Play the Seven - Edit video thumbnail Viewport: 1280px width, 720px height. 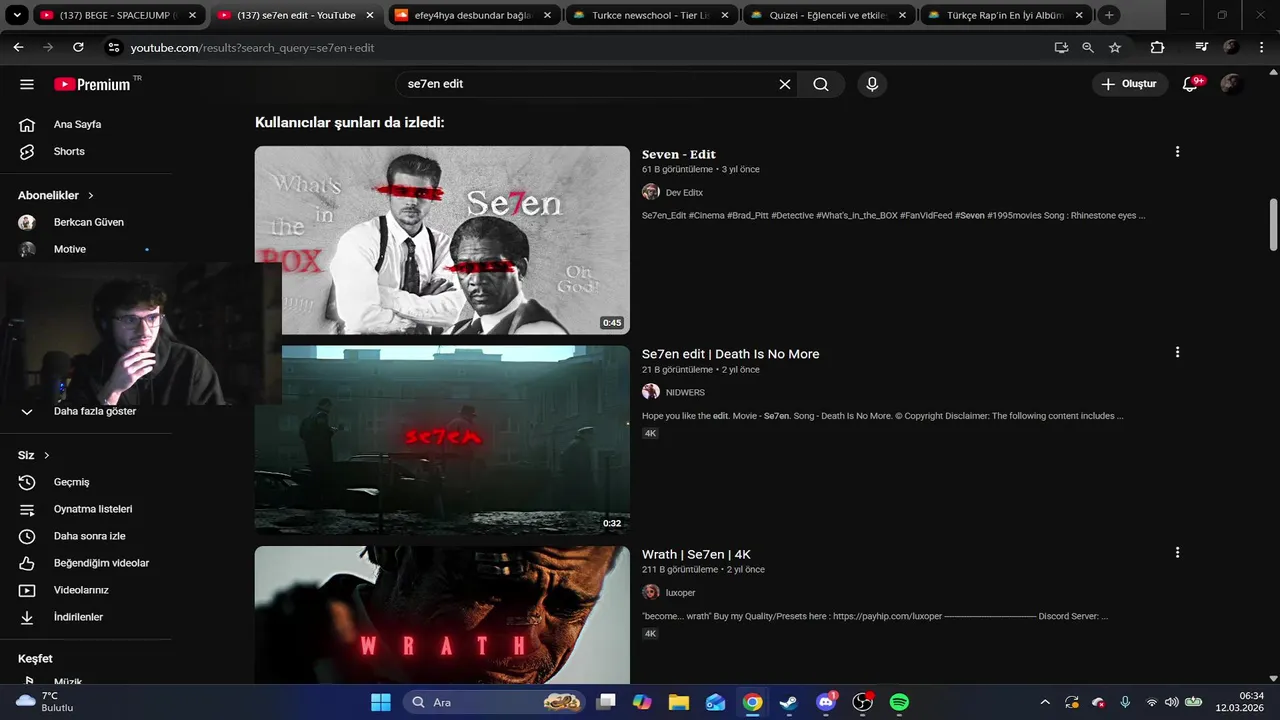coord(442,240)
